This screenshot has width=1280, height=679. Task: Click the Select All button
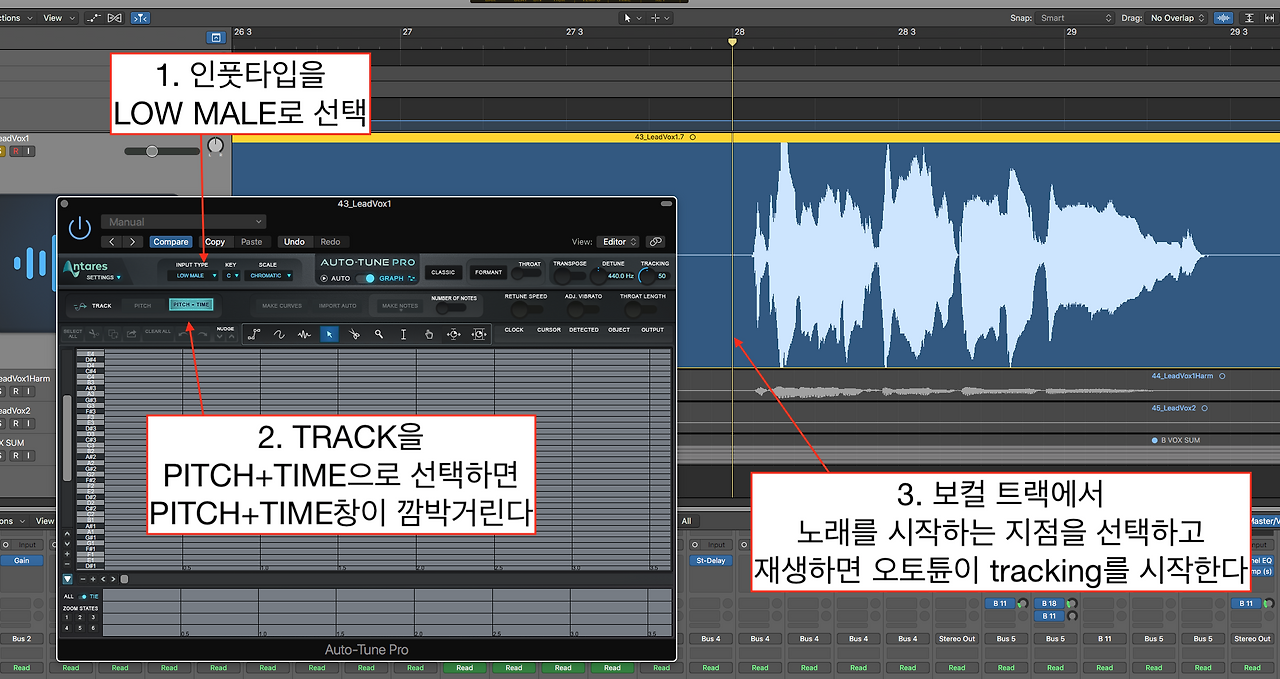point(73,333)
